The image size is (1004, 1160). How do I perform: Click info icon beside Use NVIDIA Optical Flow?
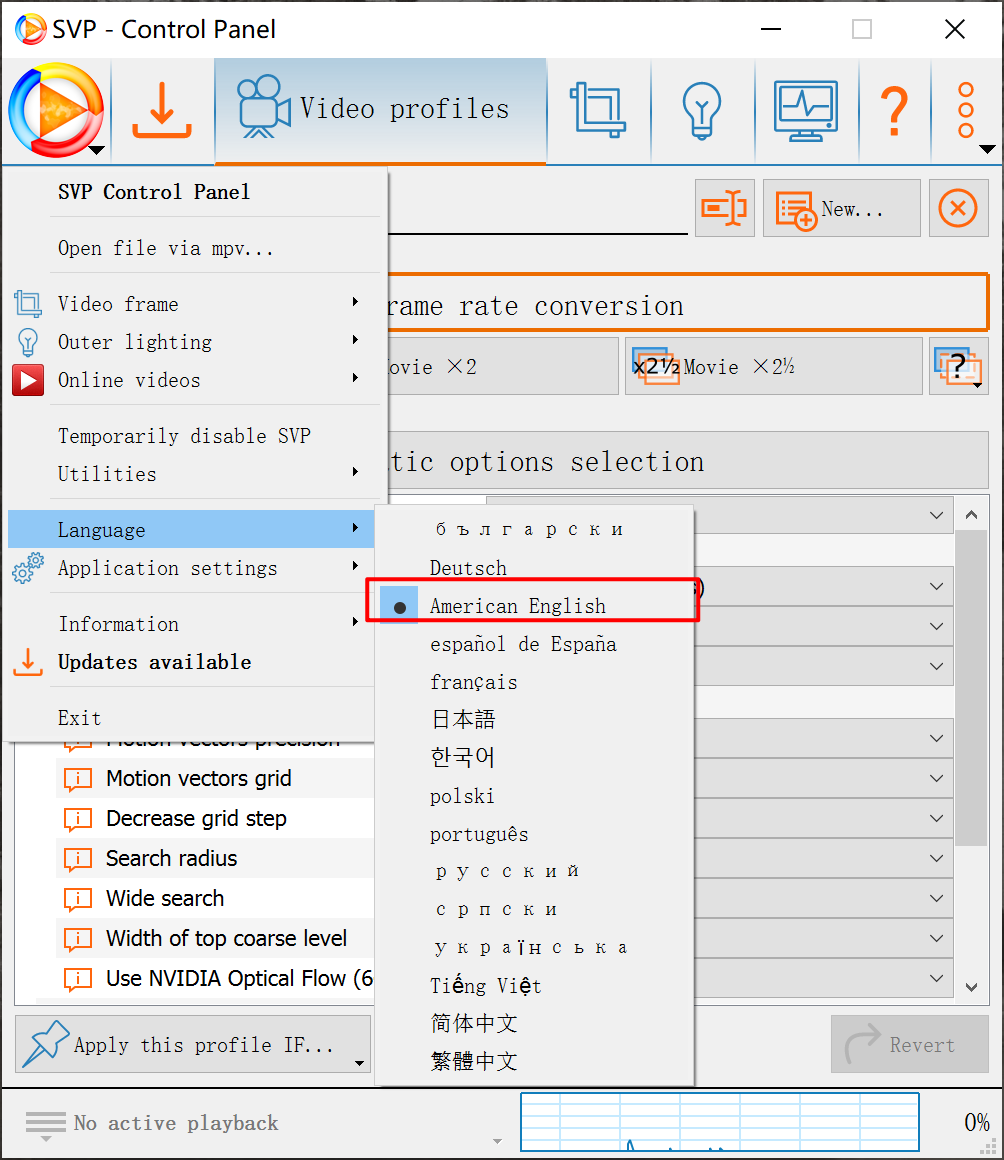[x=78, y=979]
